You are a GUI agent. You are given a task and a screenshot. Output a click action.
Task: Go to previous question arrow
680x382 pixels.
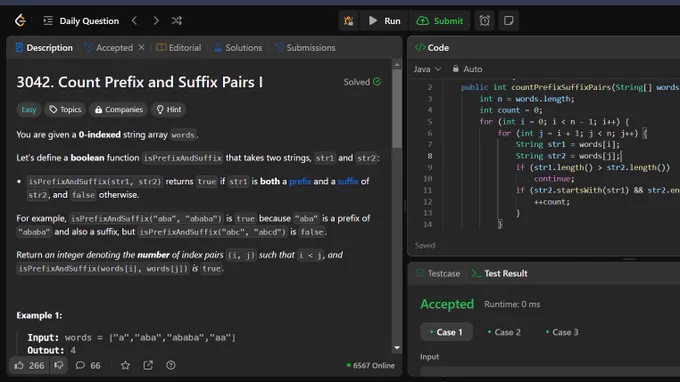pyautogui.click(x=134, y=20)
